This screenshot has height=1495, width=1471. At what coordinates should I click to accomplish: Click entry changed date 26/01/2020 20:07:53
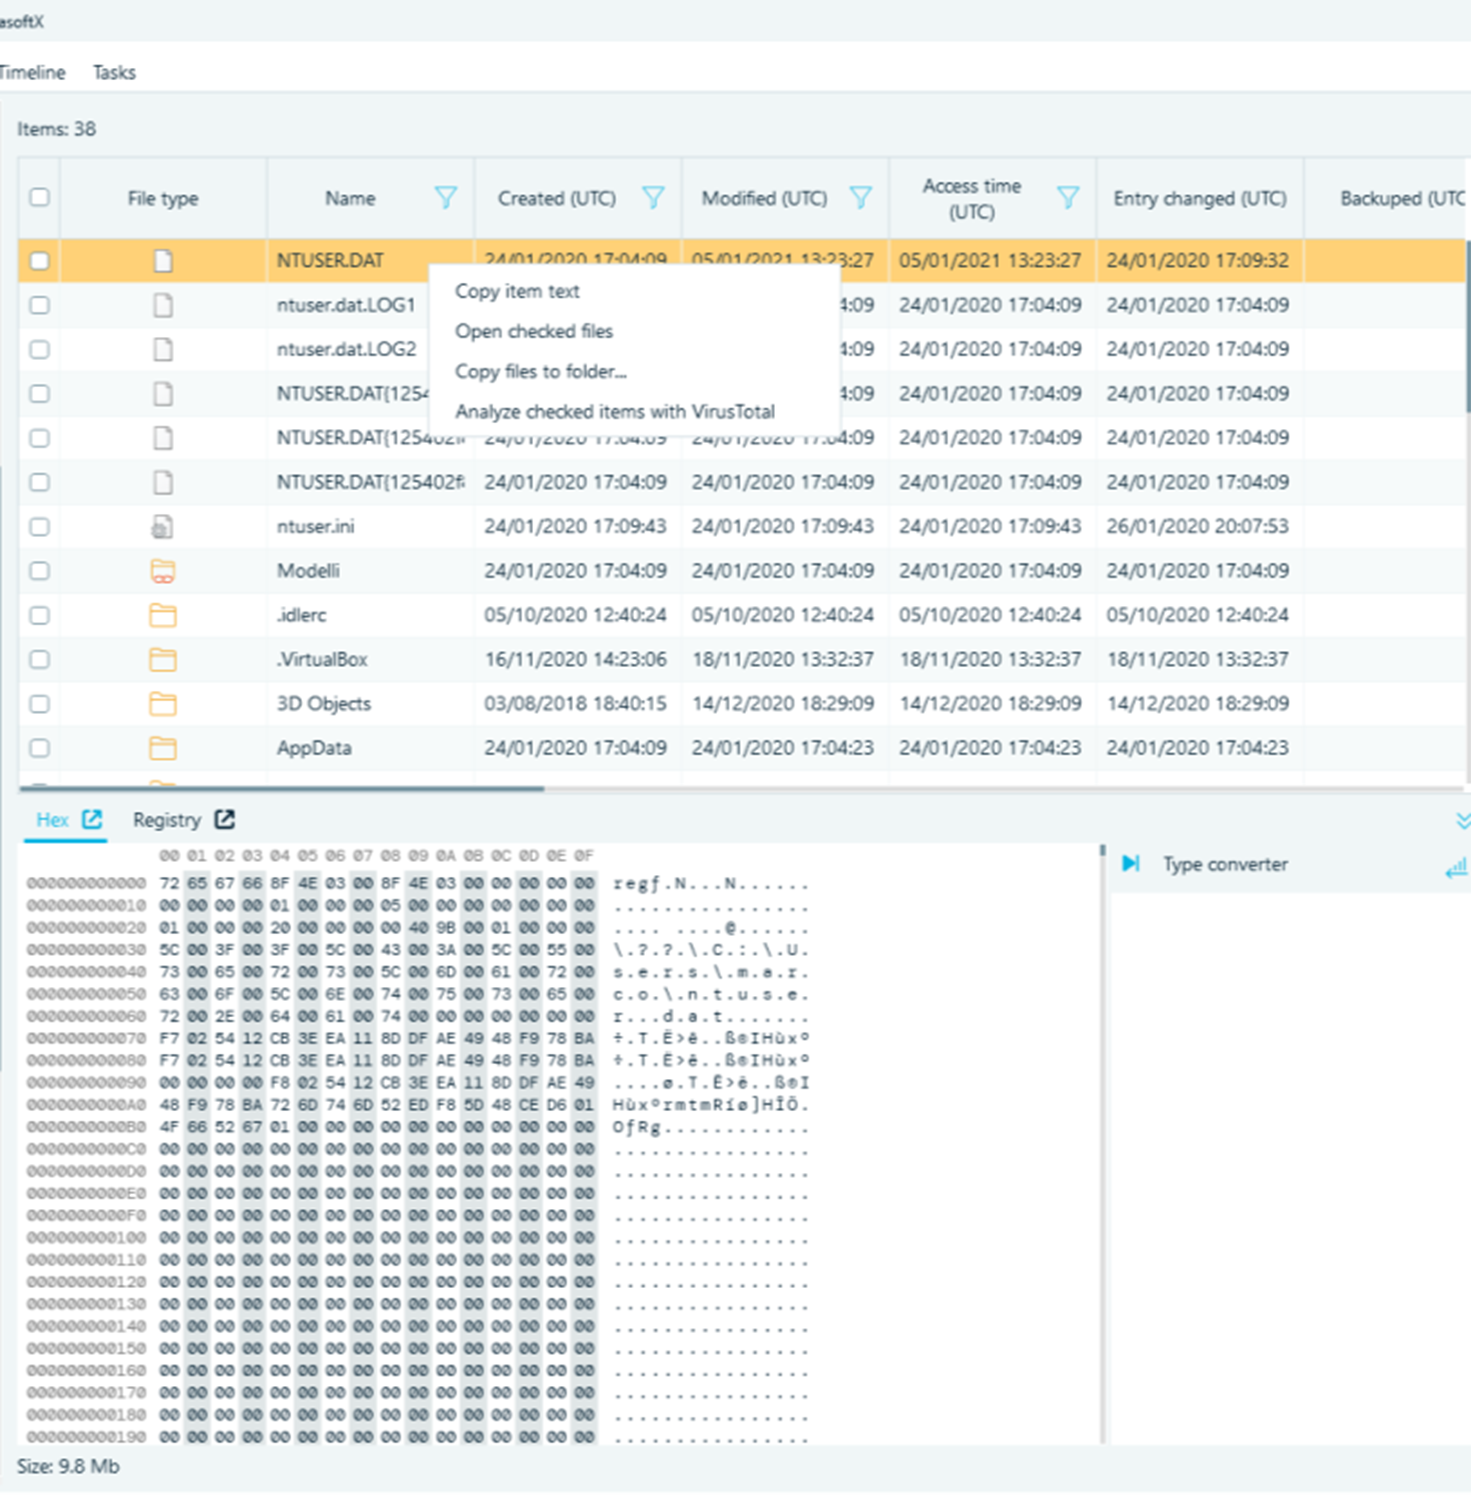pos(1197,526)
